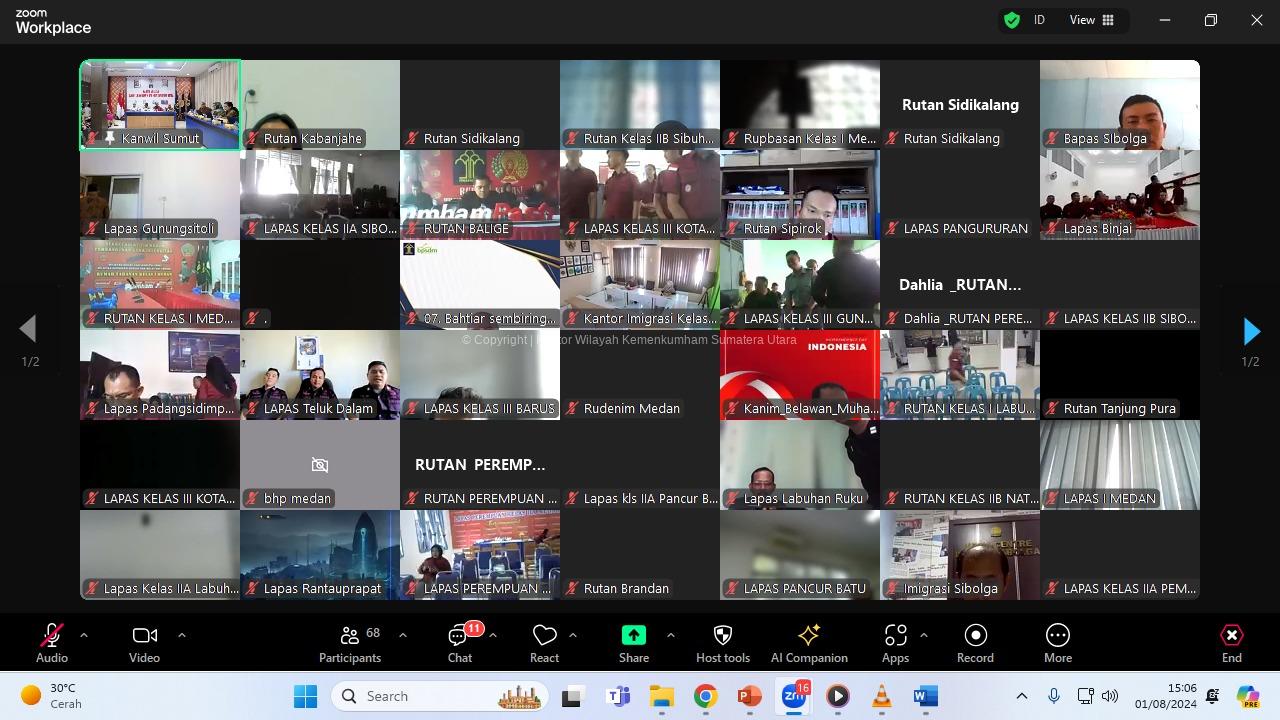Show hidden tray icons chevron
Viewport: 1280px width, 720px height.
(x=1021, y=696)
